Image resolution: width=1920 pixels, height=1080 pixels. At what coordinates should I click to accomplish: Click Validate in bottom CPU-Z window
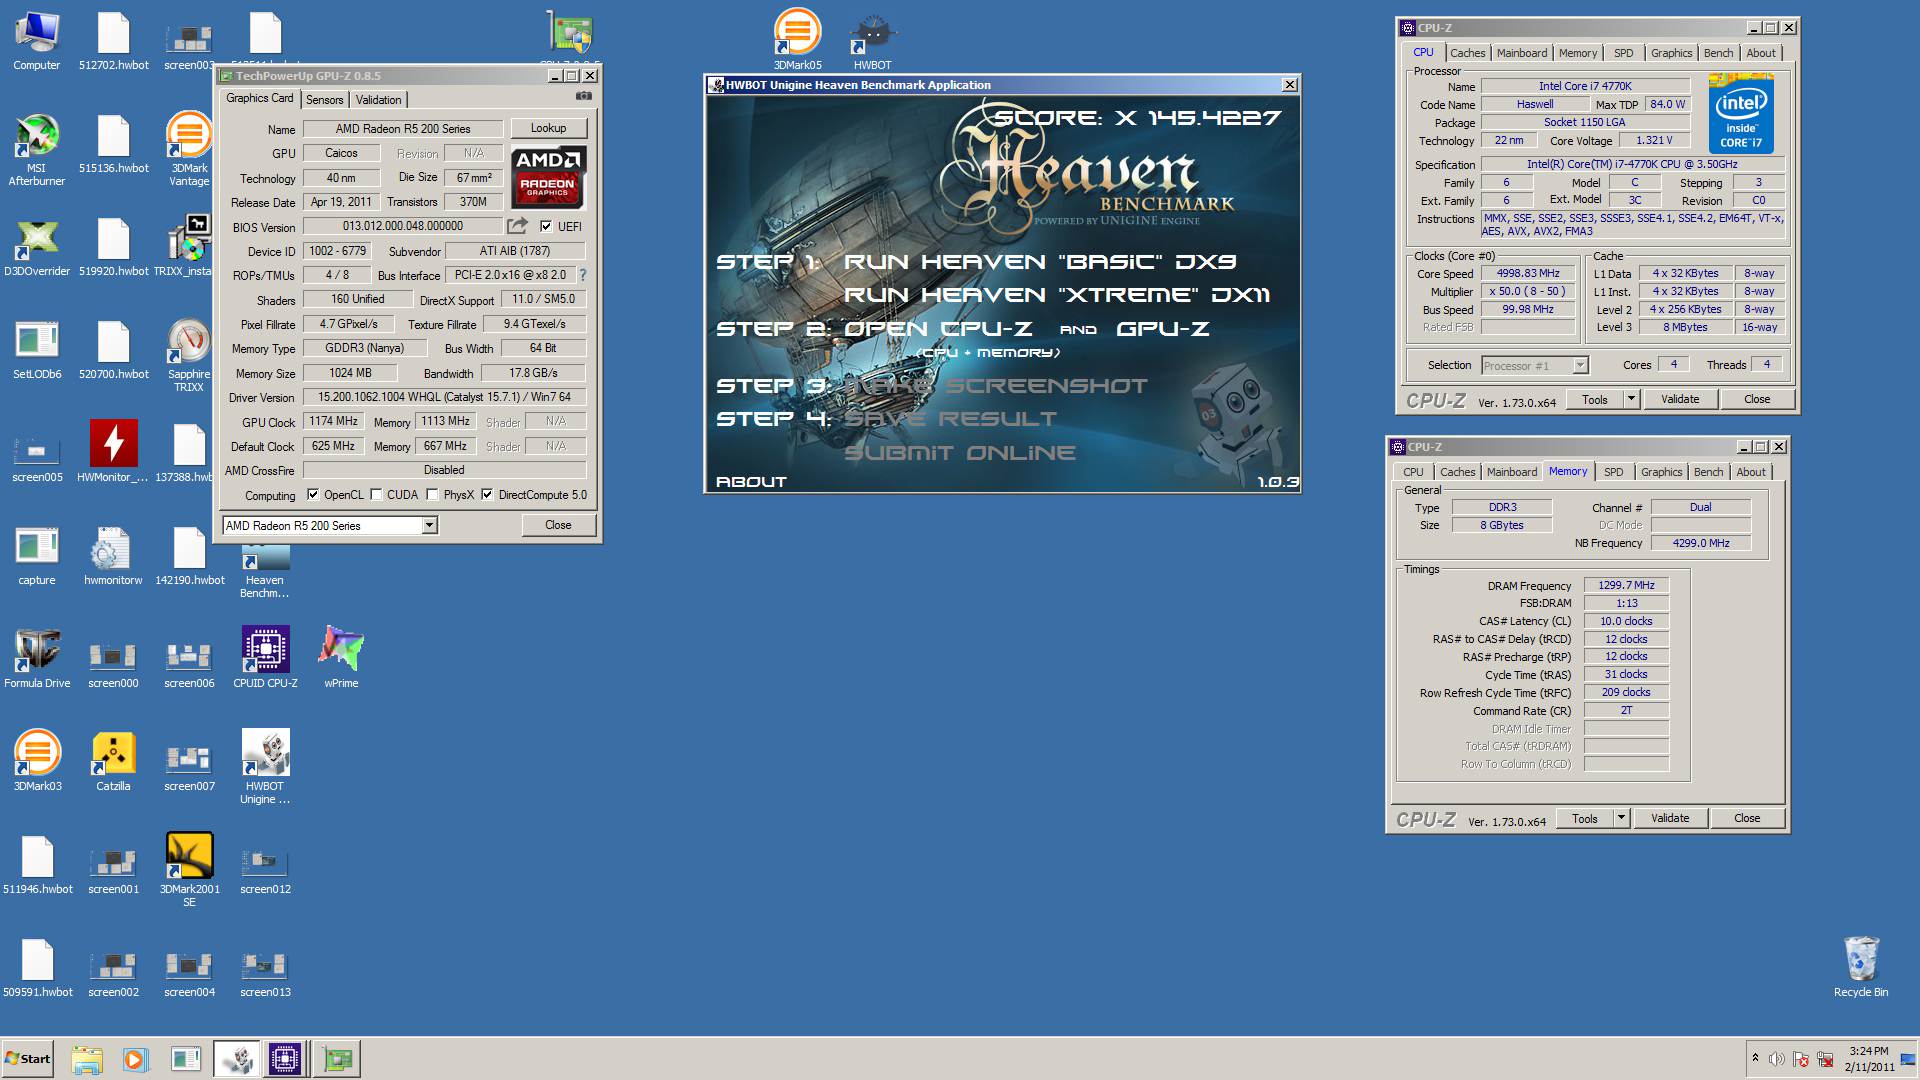click(1670, 818)
